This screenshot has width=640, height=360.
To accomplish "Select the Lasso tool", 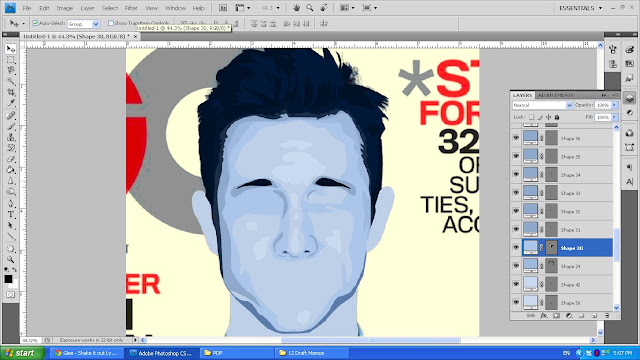I will click(x=11, y=71).
